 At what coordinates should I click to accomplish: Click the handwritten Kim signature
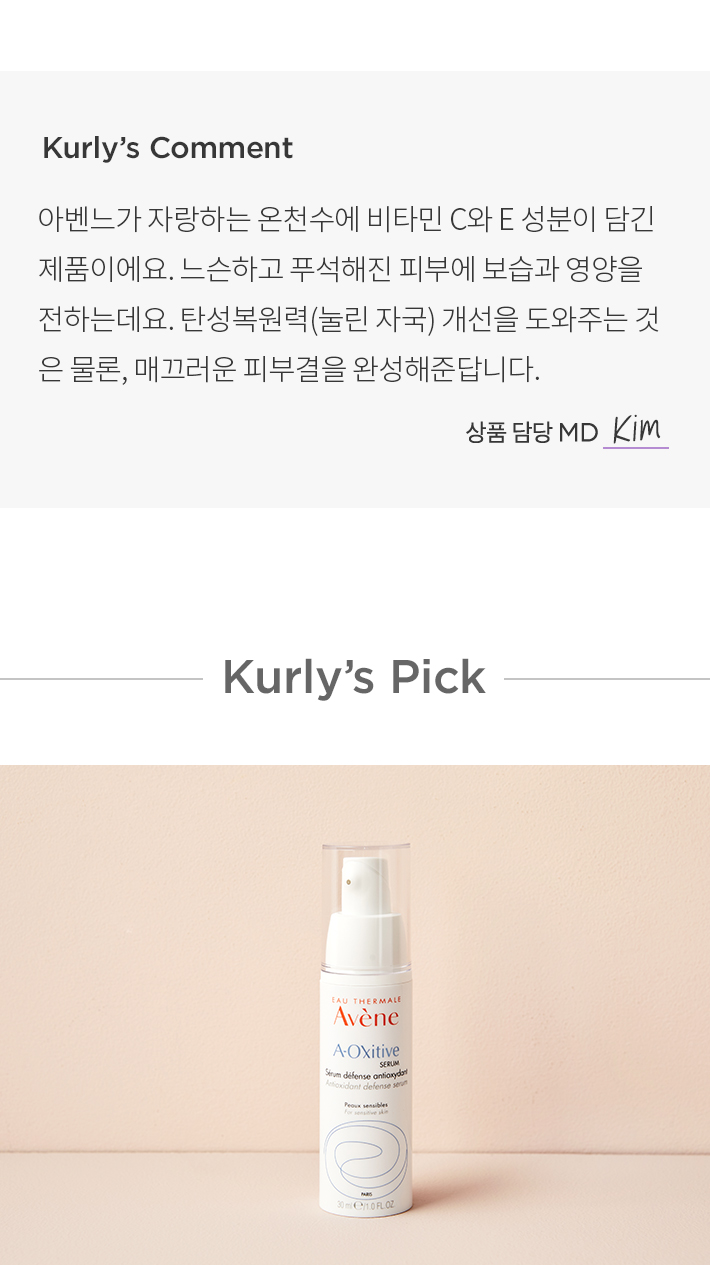(636, 429)
